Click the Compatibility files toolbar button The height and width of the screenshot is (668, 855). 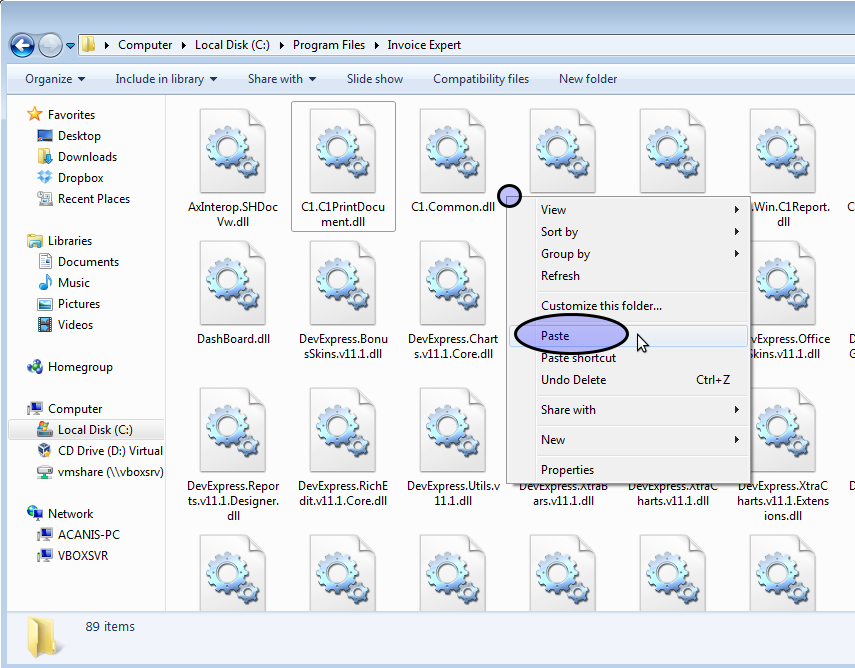[481, 79]
